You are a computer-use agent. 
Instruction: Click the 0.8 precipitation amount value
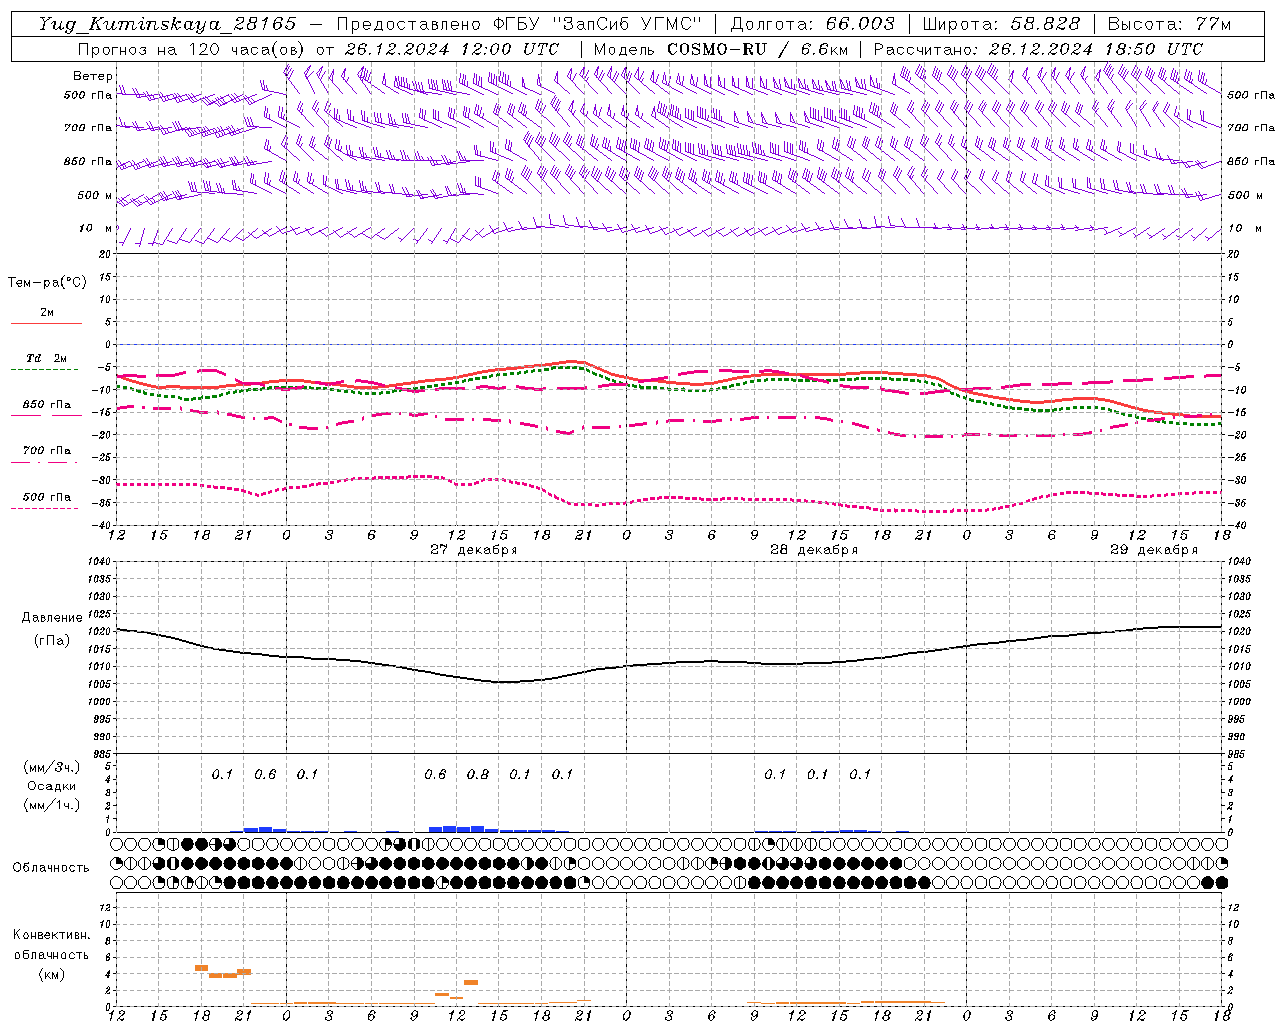[x=478, y=775]
